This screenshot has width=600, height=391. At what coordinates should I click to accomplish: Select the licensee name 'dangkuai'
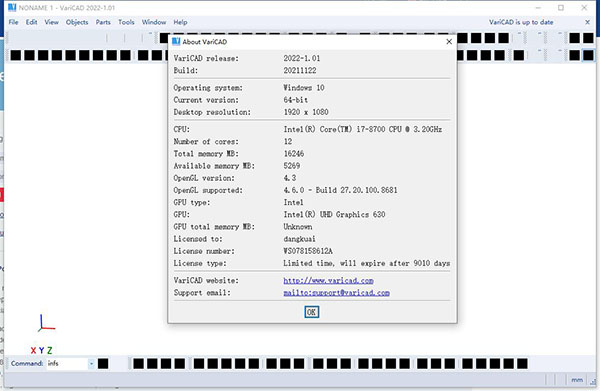coord(299,239)
